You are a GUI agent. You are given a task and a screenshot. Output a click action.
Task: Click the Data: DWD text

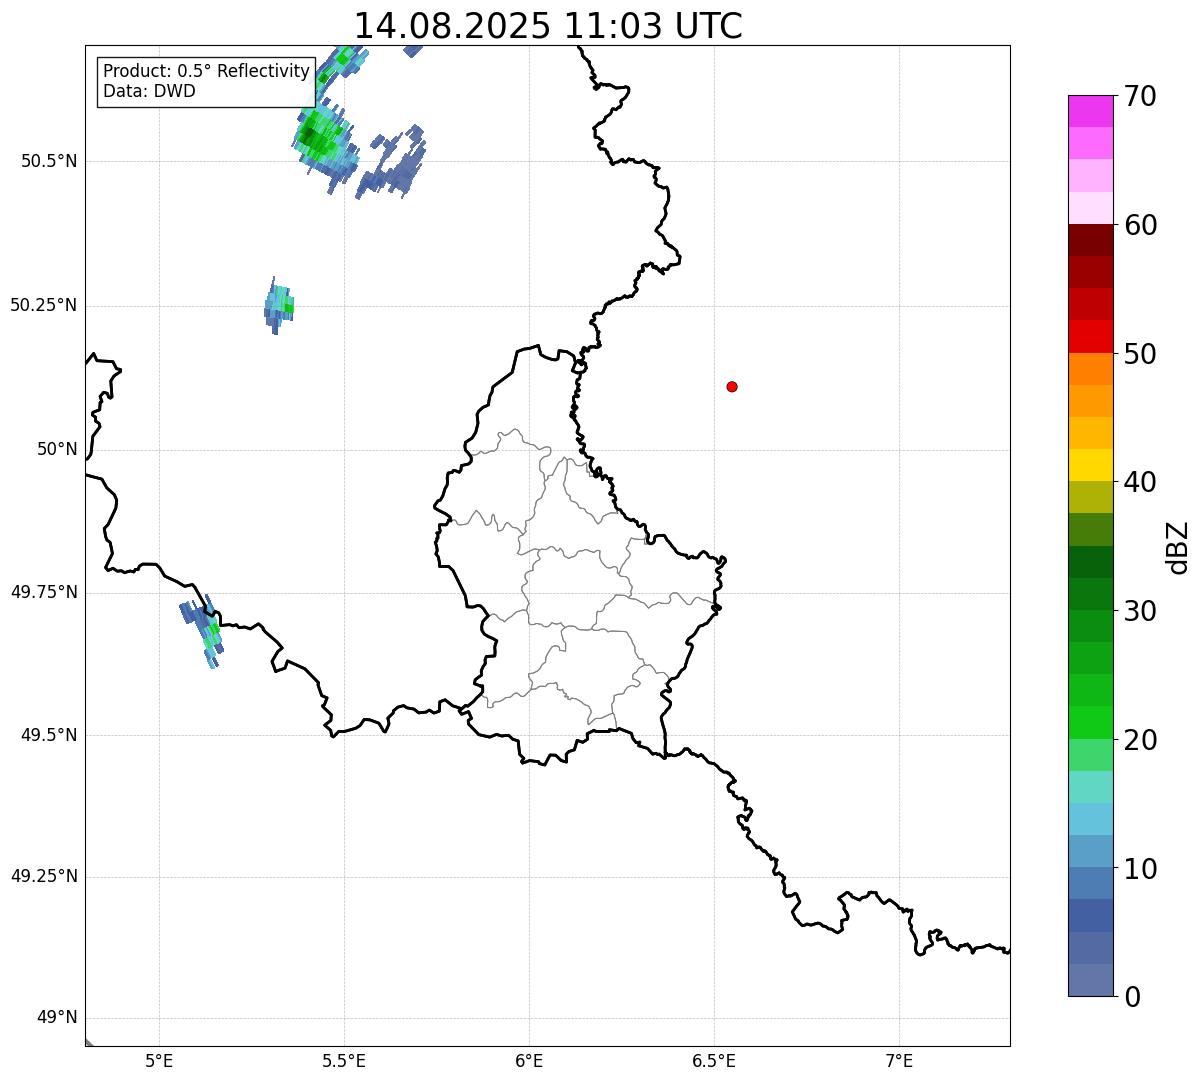[149, 91]
